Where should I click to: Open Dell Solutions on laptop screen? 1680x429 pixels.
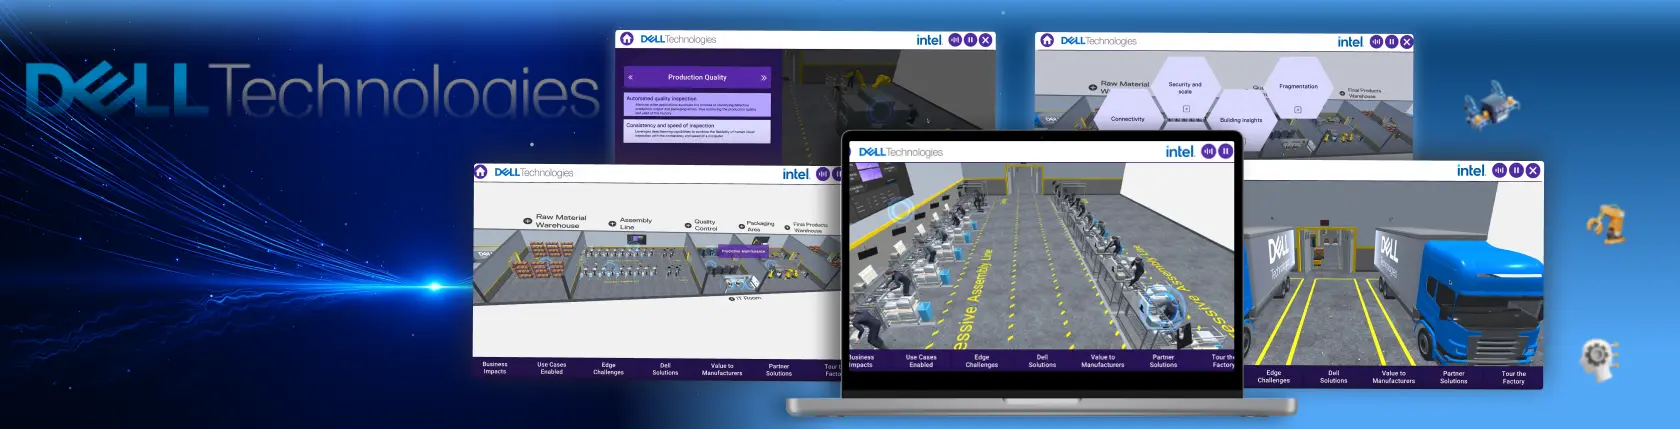(1042, 361)
